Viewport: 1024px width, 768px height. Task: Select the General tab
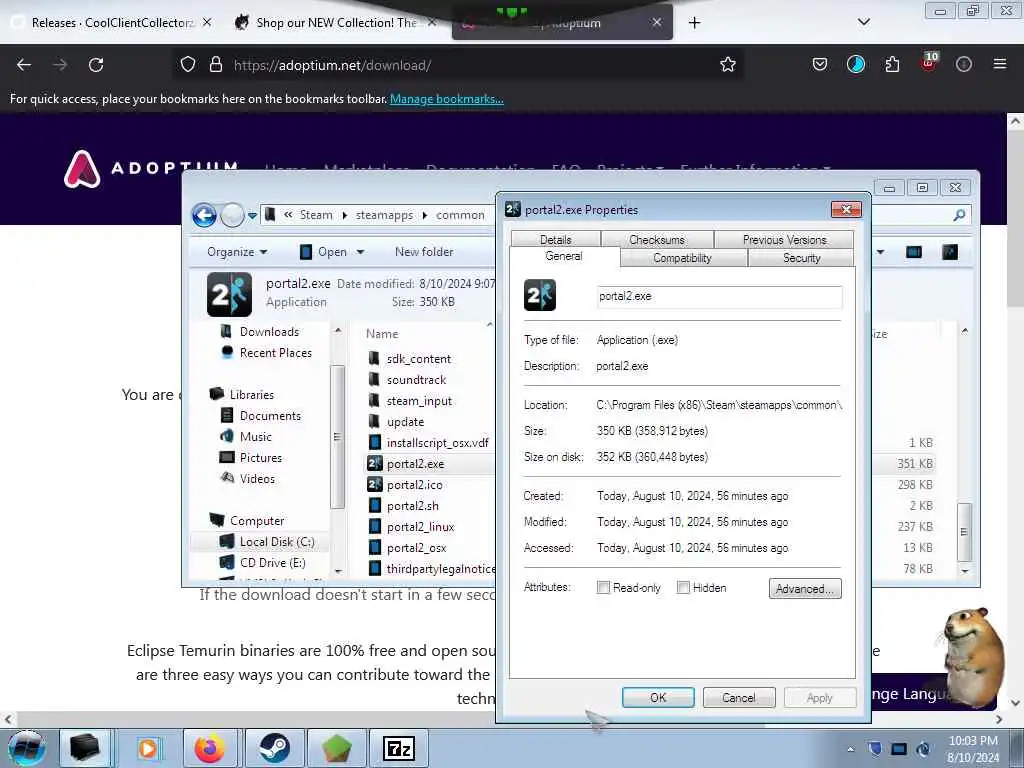[x=564, y=256]
